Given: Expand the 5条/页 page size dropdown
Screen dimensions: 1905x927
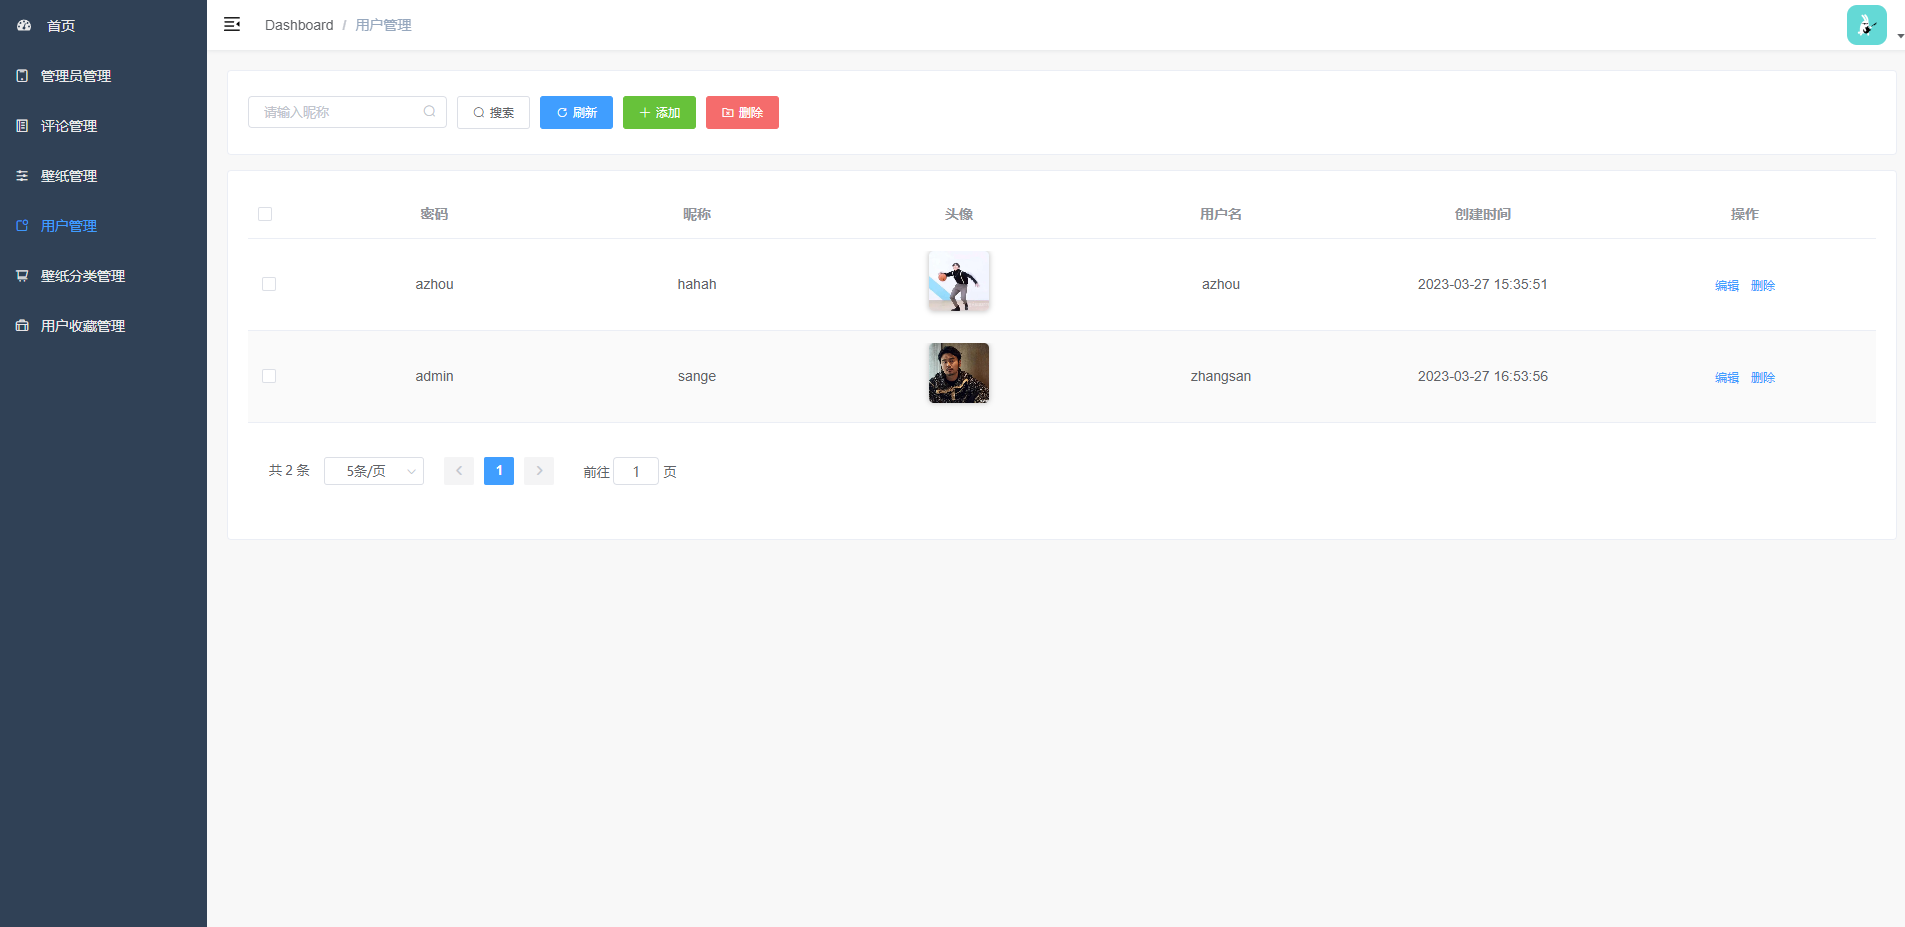Looking at the screenshot, I should (x=374, y=471).
